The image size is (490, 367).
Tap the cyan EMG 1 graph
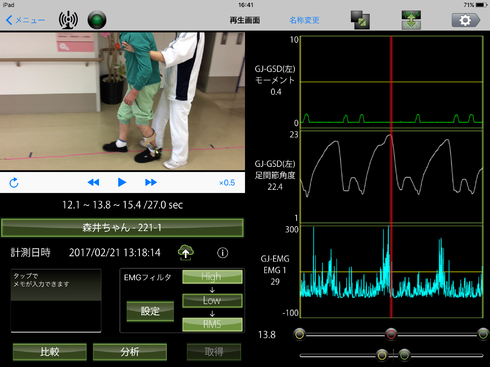(392, 271)
